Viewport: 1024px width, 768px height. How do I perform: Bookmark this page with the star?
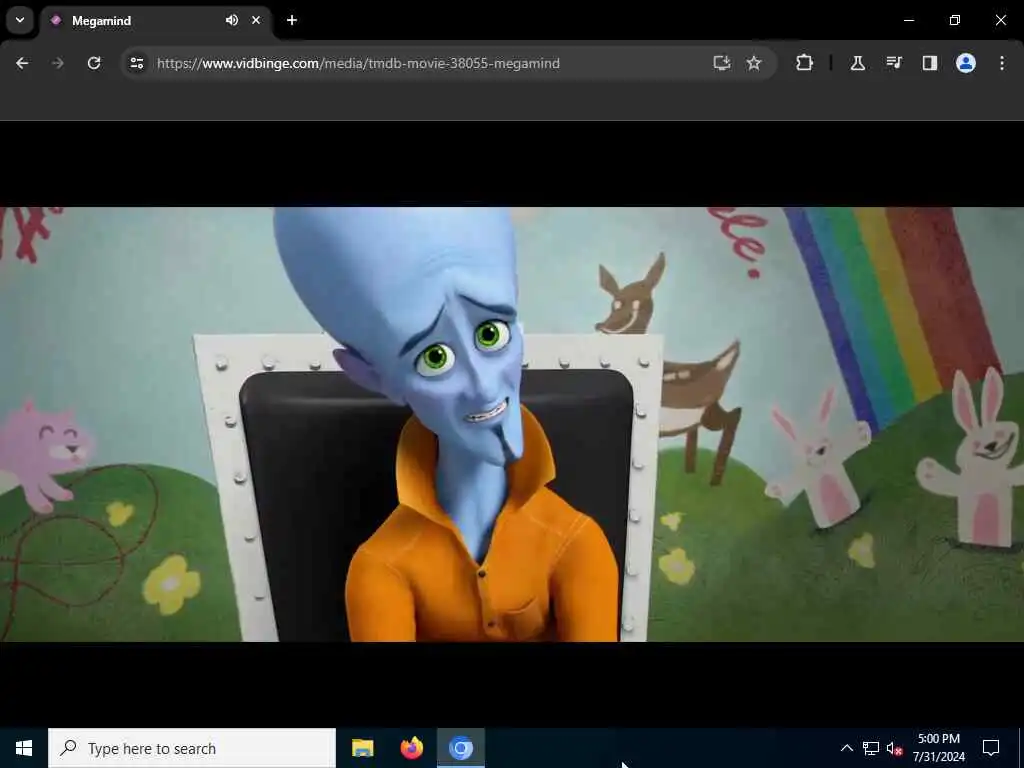coord(754,63)
